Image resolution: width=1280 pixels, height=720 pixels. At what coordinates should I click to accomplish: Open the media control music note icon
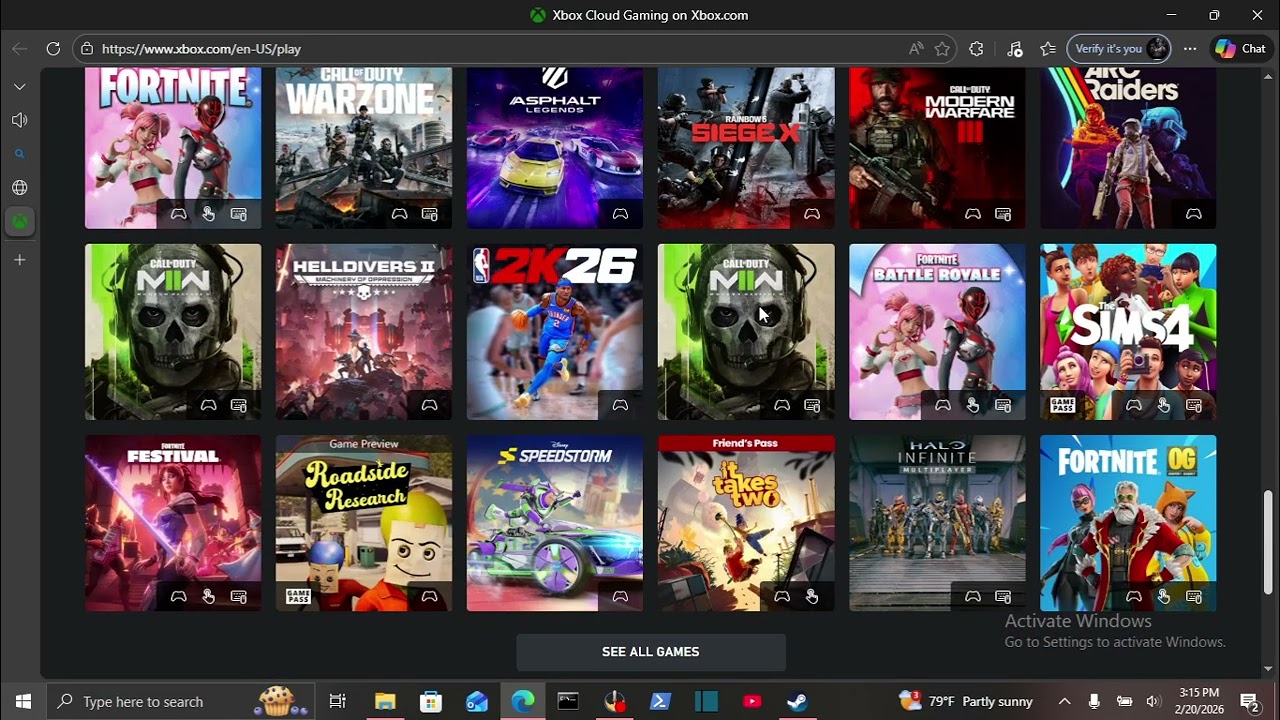1015,48
